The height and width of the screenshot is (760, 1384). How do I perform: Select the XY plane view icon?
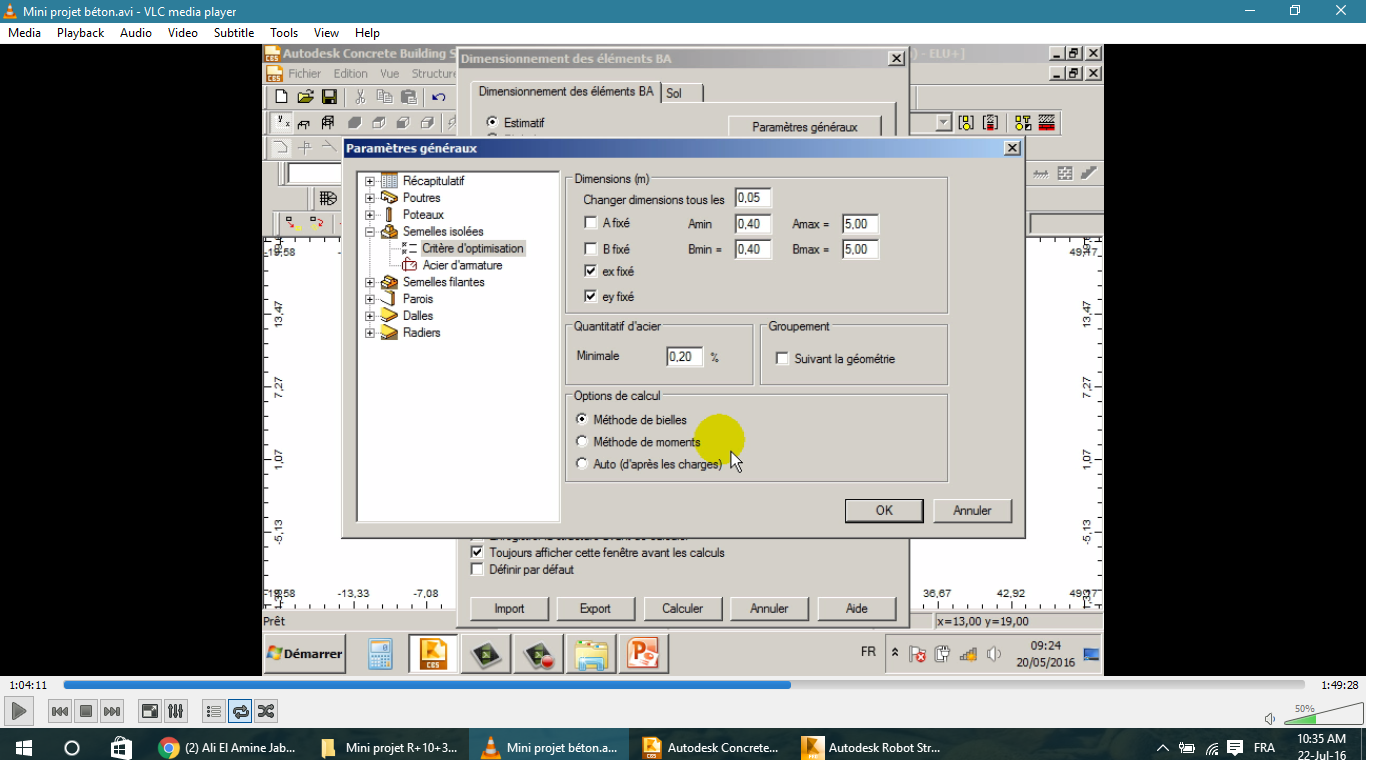coord(282,123)
